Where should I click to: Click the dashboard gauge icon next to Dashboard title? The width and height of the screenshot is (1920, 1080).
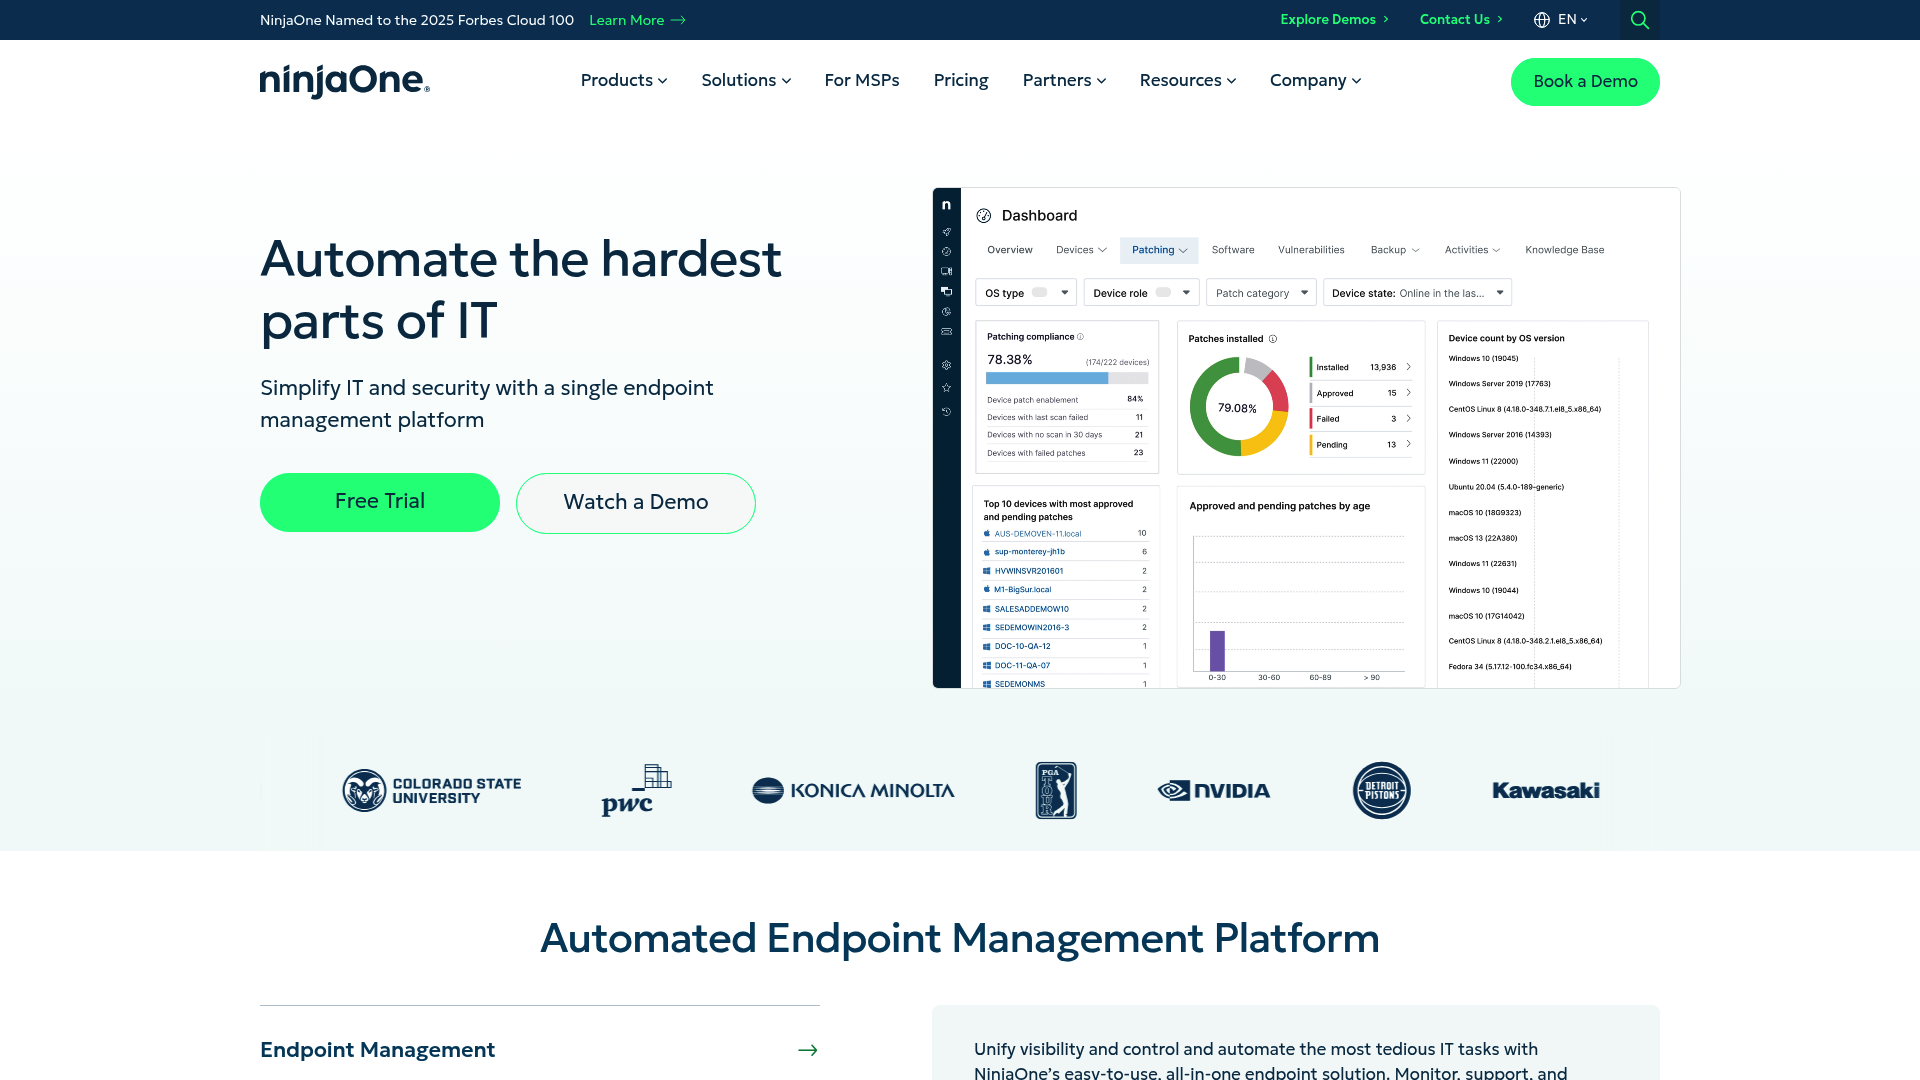click(x=984, y=215)
